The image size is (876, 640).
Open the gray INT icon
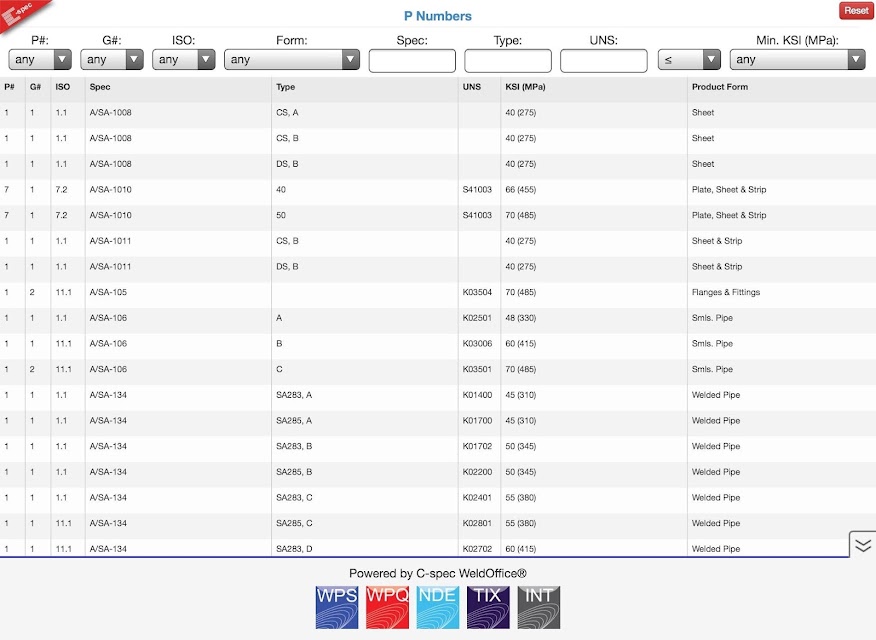(539, 608)
